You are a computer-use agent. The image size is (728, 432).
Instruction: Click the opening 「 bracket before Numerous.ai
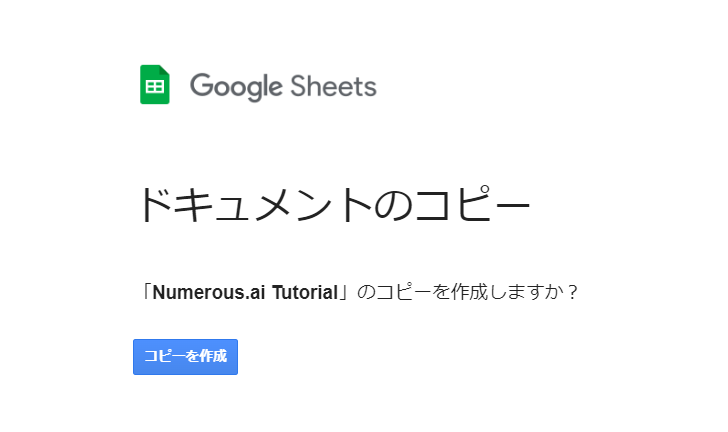146,294
